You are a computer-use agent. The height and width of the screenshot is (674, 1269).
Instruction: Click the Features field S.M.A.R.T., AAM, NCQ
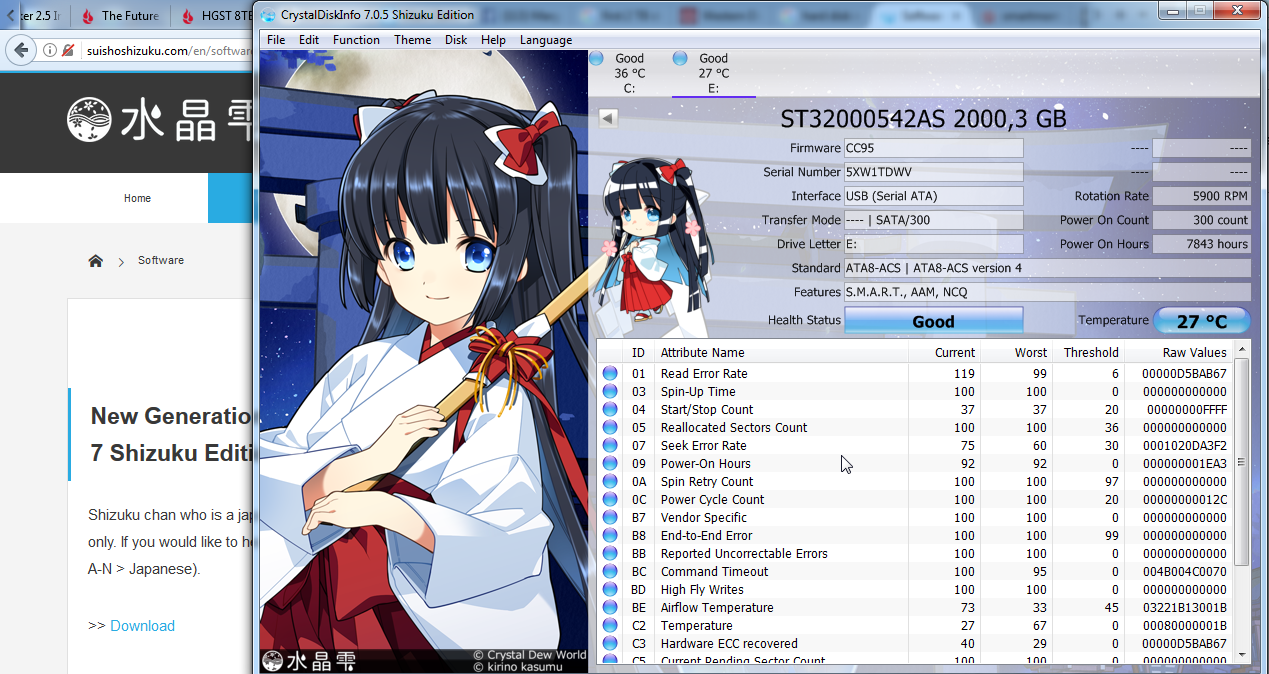point(1047,292)
